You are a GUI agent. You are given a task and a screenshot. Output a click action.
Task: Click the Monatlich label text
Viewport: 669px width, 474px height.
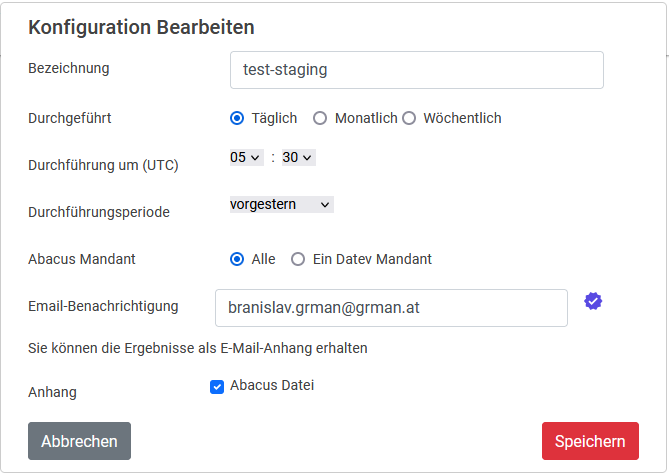(366, 118)
